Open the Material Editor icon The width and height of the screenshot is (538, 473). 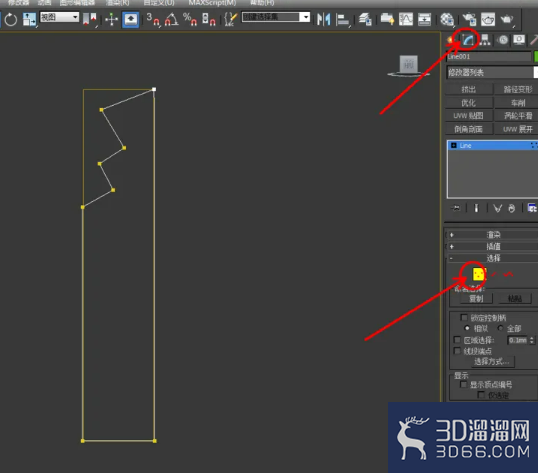click(447, 20)
